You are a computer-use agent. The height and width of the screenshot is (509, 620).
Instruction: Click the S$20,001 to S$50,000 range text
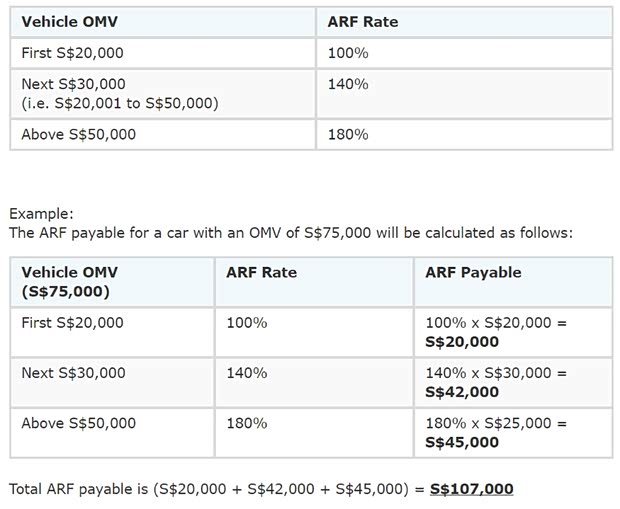[119, 103]
